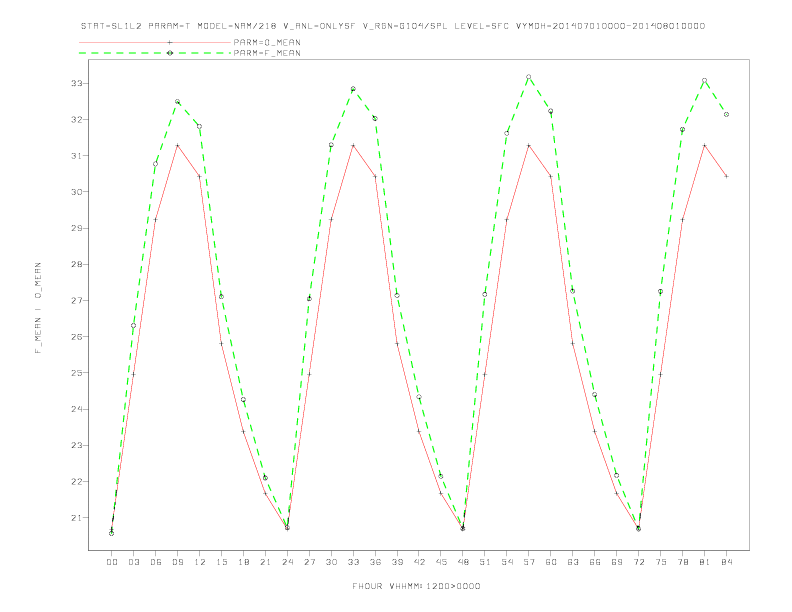Screen dimensions: 792x612
Task: Click x-axis forecast hour label 66
Action: click(x=595, y=562)
